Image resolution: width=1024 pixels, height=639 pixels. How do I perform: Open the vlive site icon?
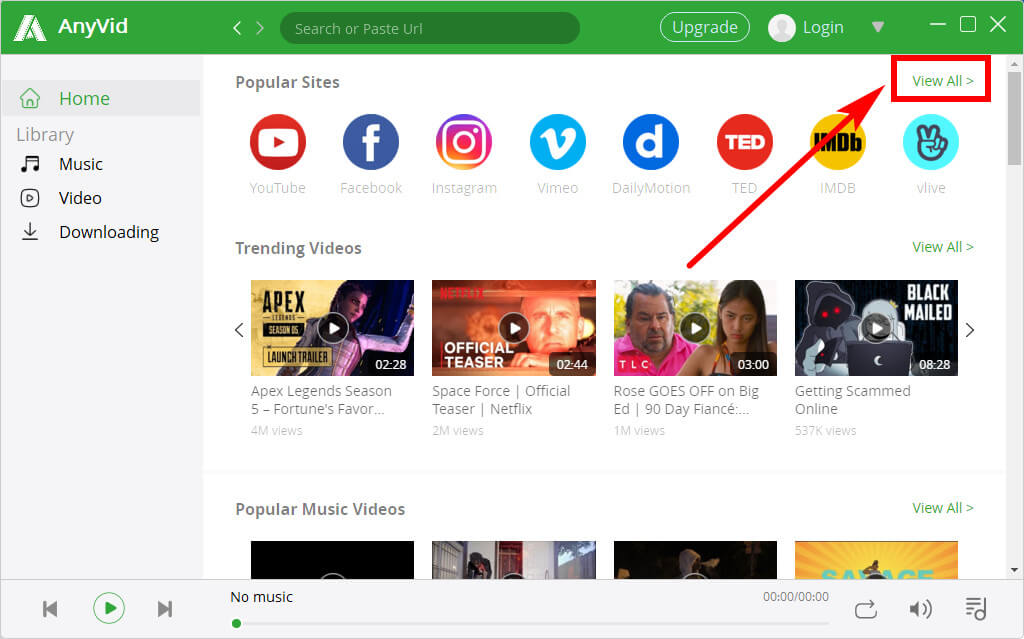tap(931, 142)
